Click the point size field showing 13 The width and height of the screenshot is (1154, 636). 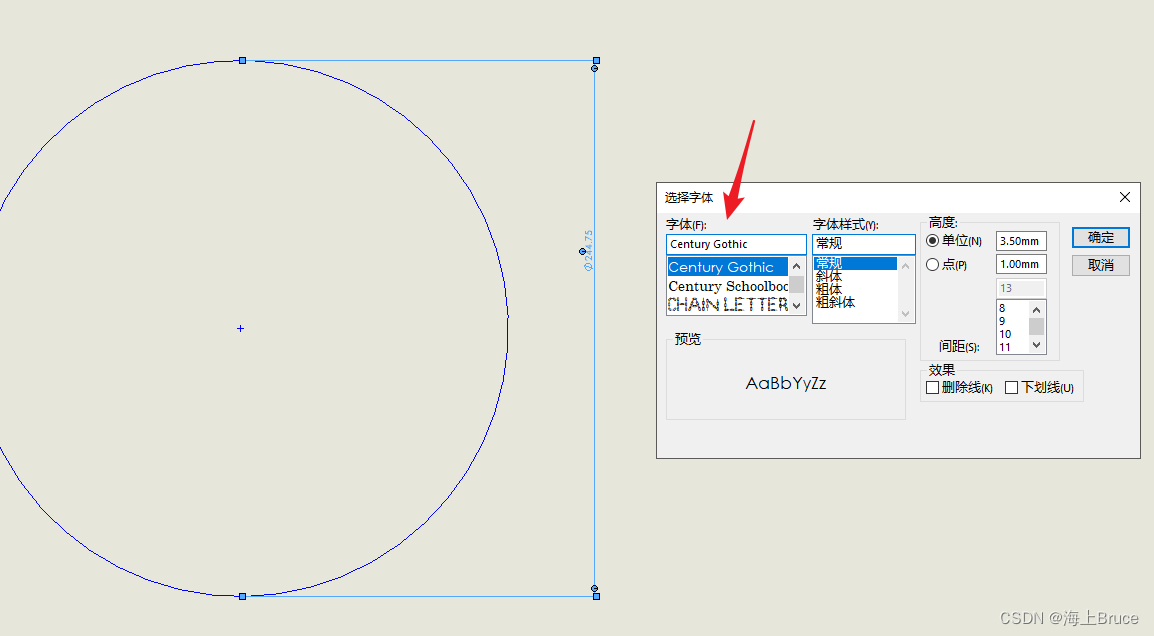pos(1021,288)
